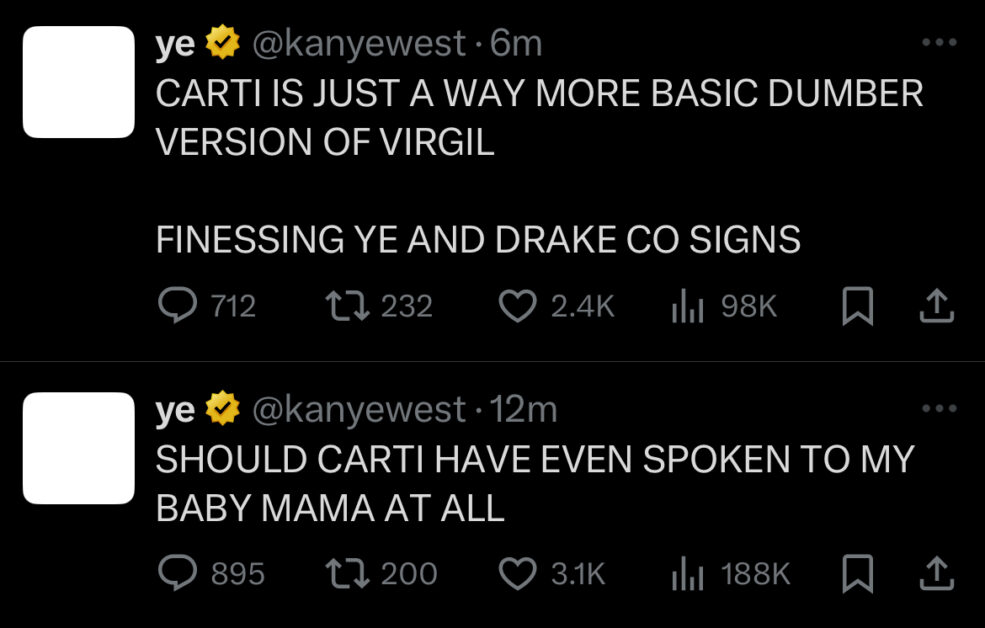
Task: Open more options on the 12m tweet
Action: 939,409
